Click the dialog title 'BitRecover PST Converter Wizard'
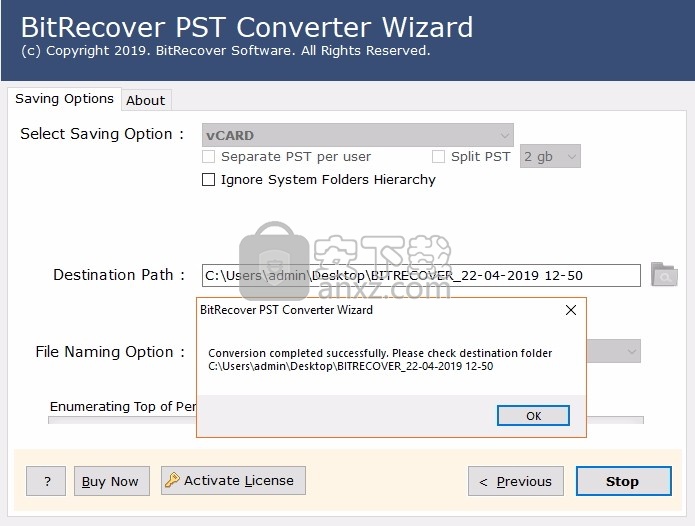695x526 pixels. tap(286, 310)
